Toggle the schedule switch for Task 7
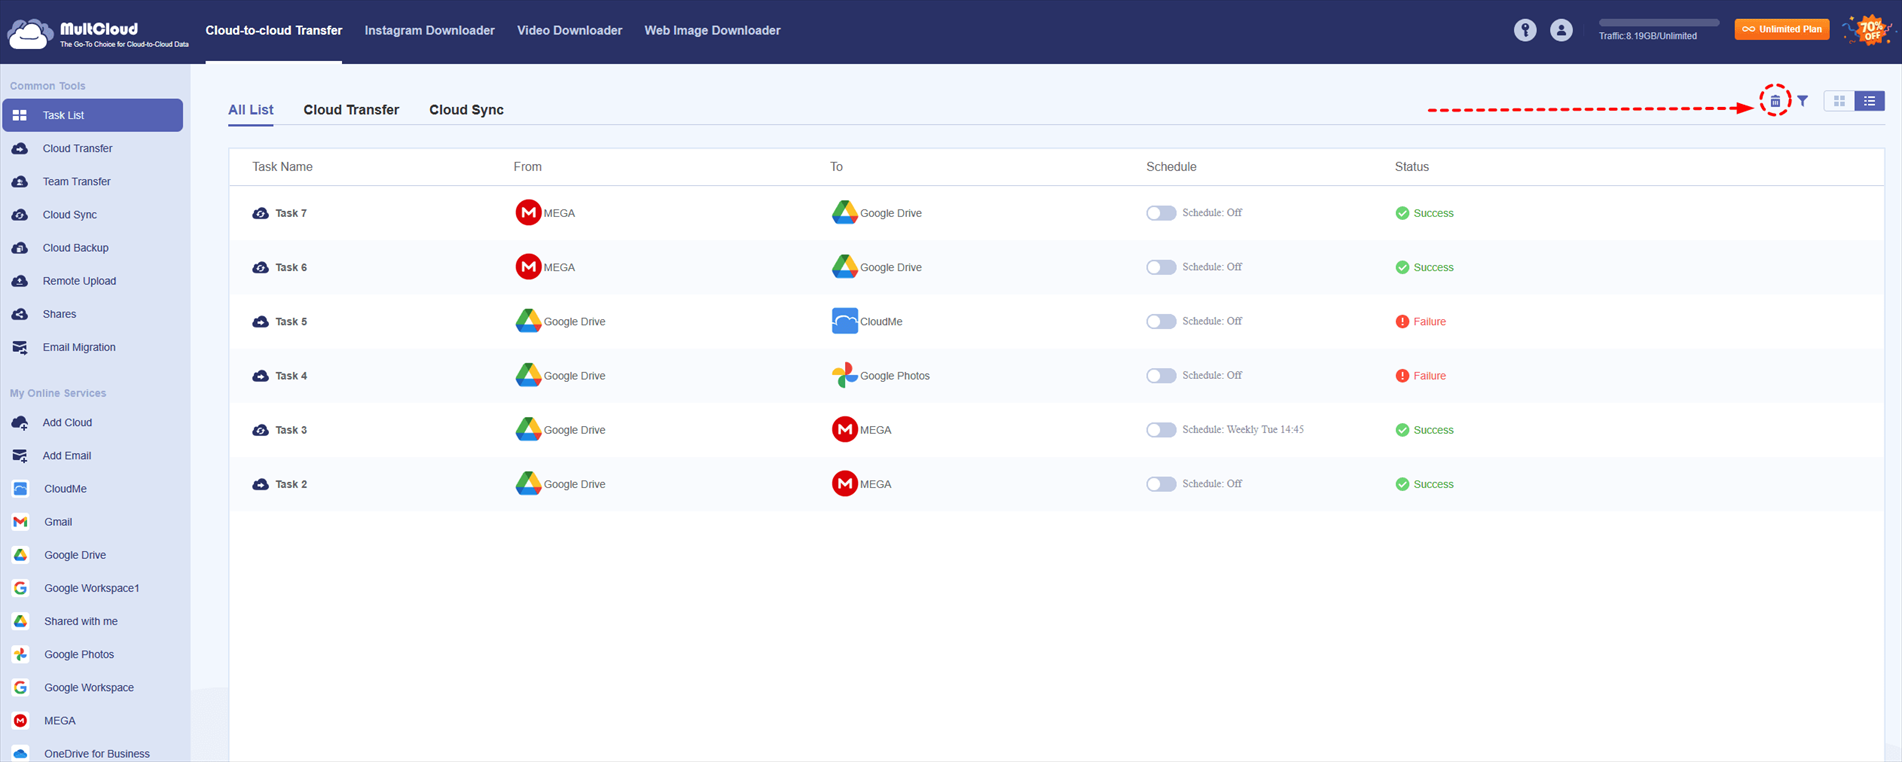1902x762 pixels. [x=1160, y=213]
